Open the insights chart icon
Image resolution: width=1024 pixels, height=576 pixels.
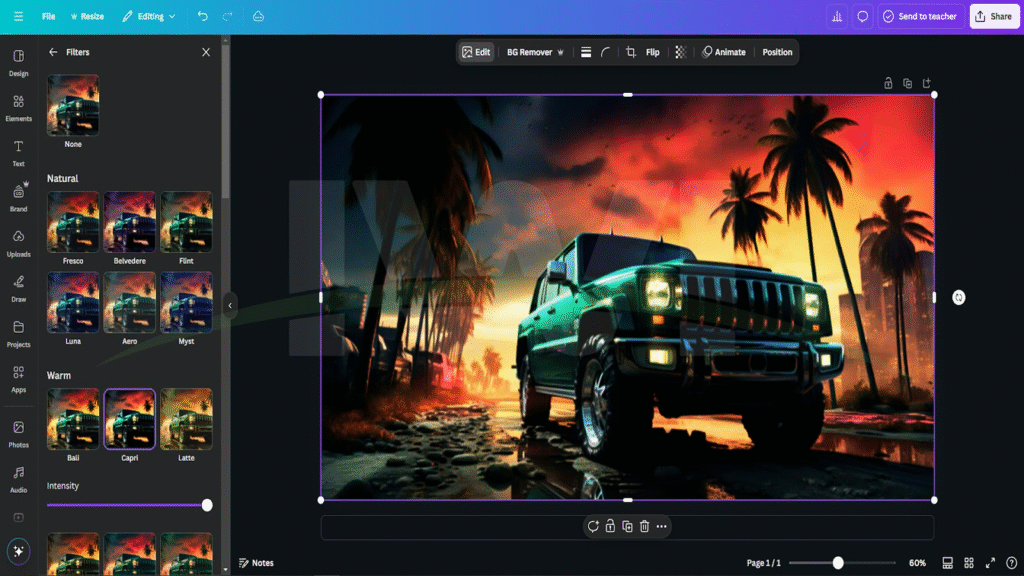[x=837, y=16]
